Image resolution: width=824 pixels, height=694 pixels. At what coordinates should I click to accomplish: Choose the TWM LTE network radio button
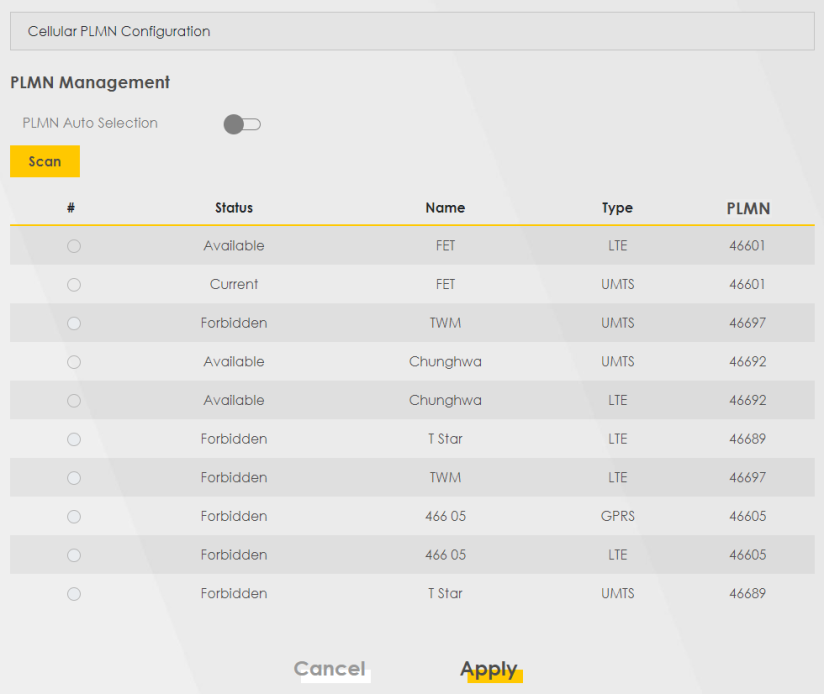click(74, 478)
